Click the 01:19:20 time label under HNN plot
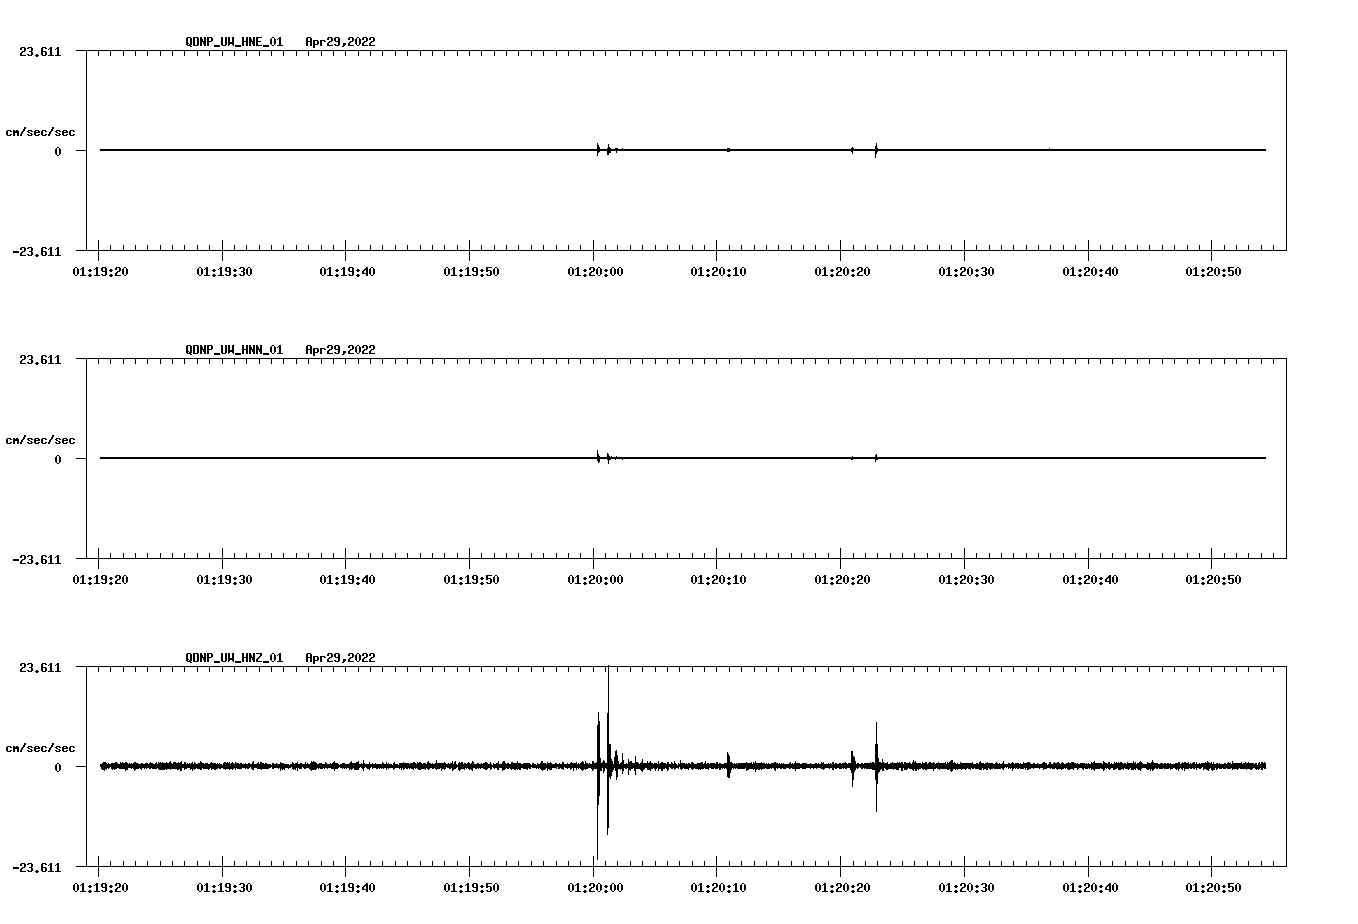 click(100, 579)
